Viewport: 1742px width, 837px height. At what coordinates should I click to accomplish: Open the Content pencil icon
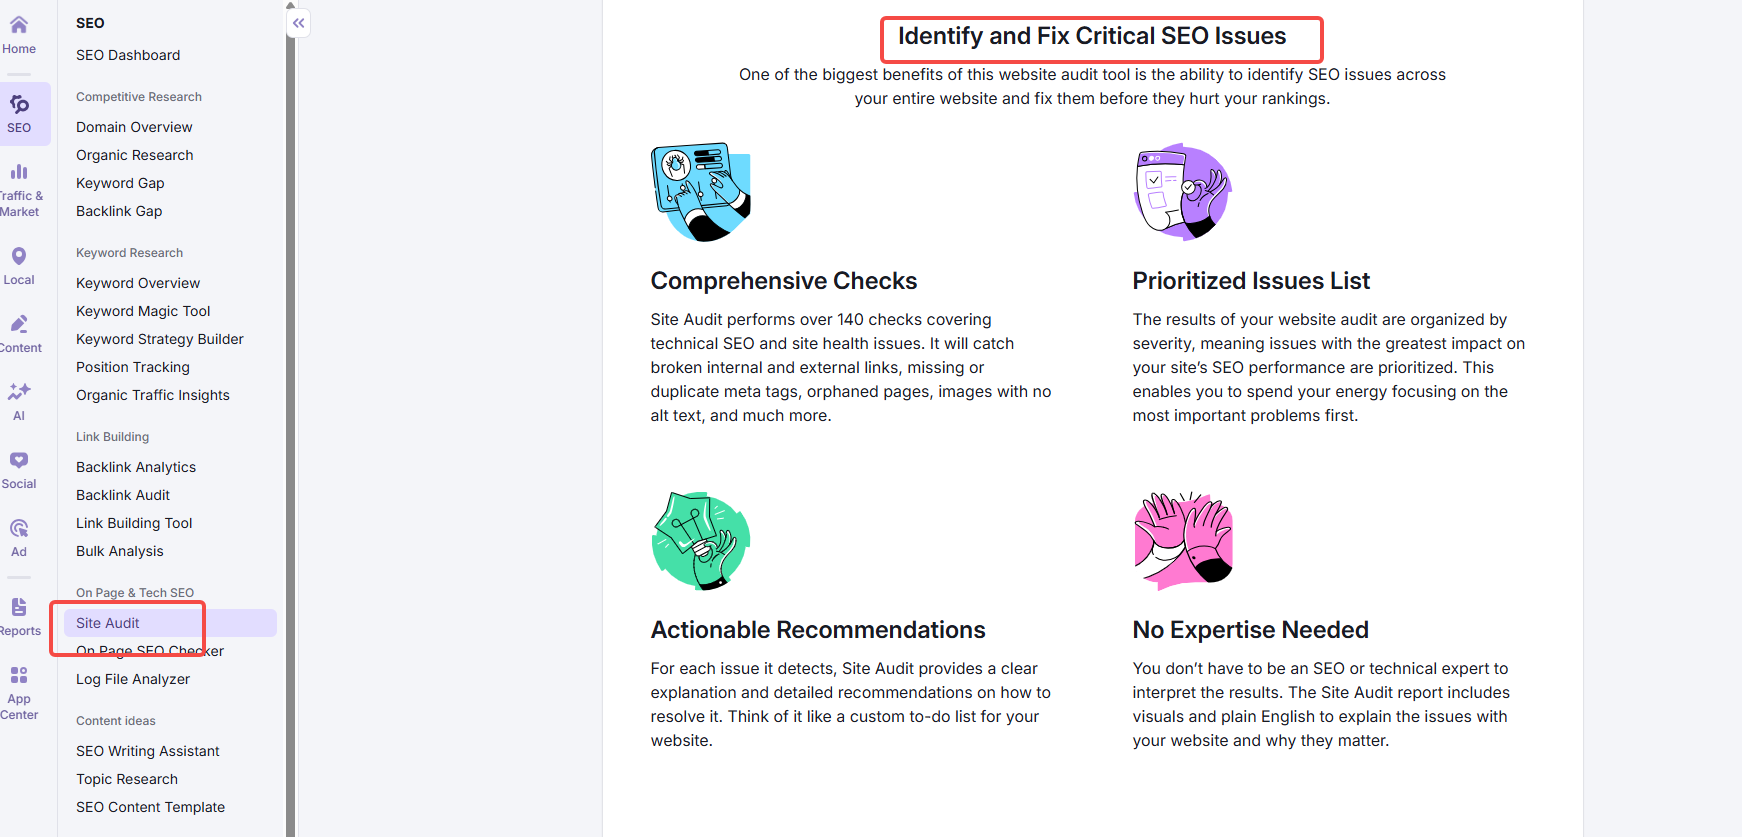pyautogui.click(x=19, y=325)
